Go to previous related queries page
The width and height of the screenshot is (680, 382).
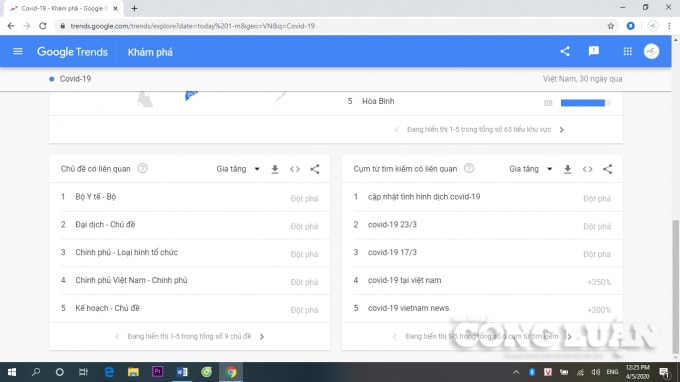pos(395,336)
